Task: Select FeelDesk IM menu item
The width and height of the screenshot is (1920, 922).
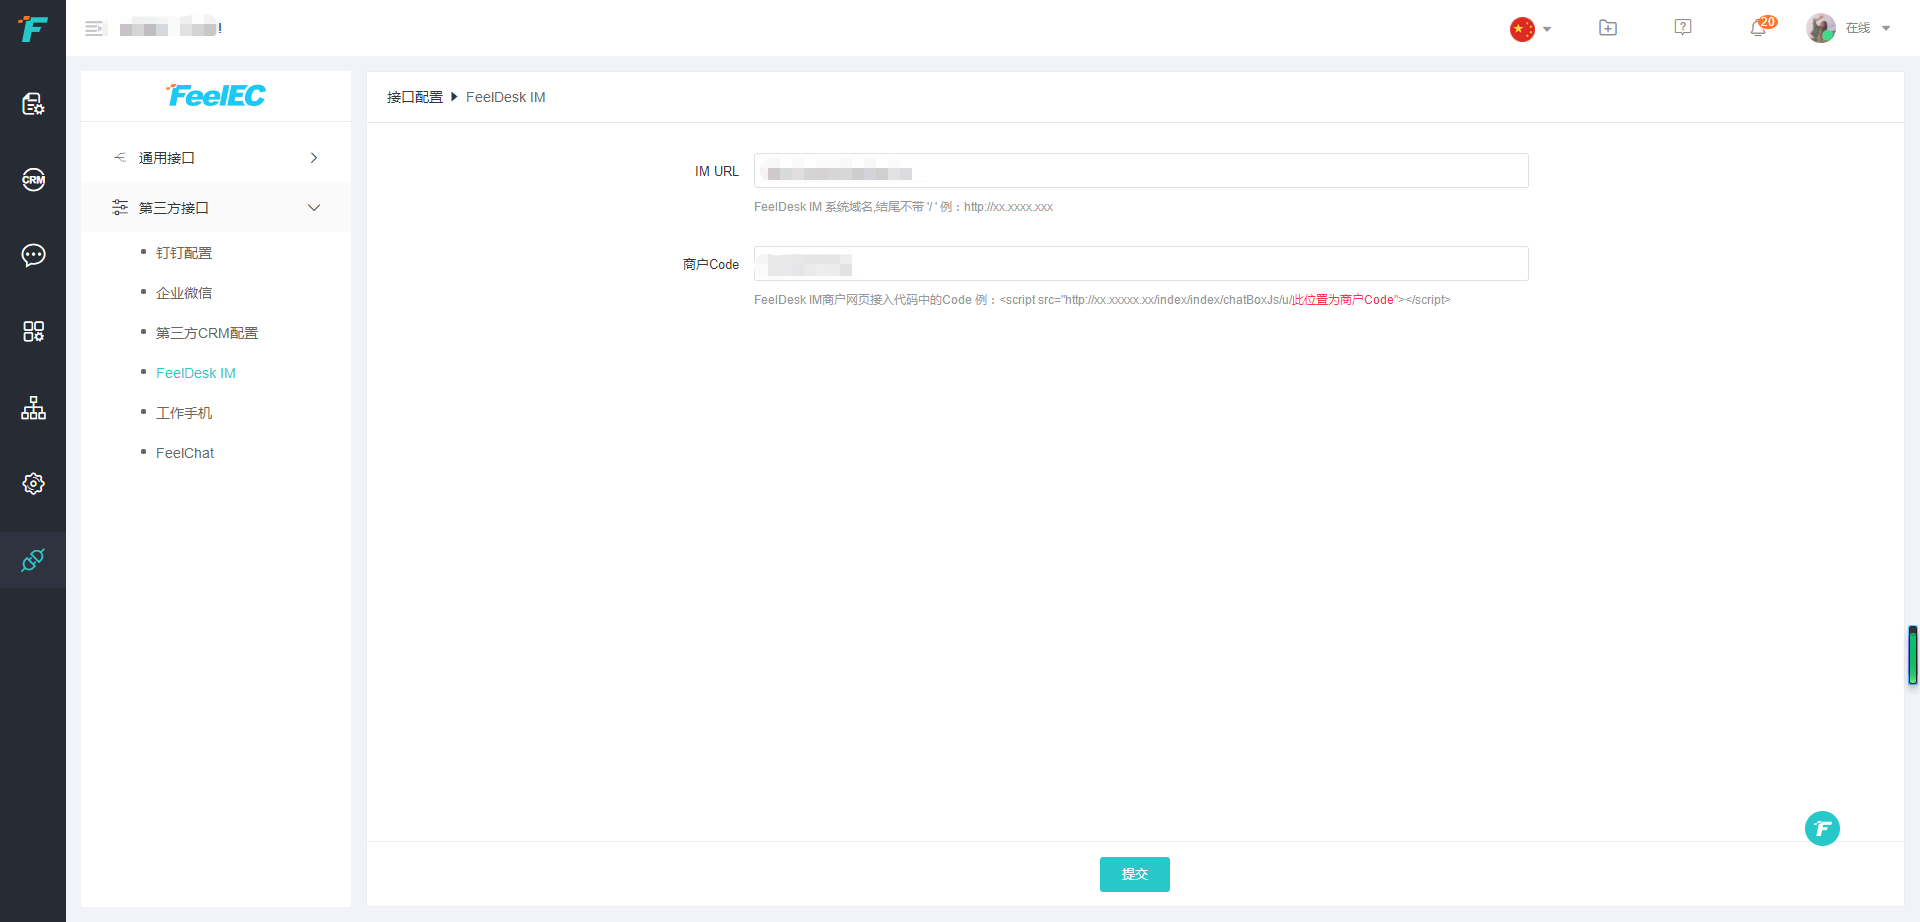Action: [x=196, y=373]
